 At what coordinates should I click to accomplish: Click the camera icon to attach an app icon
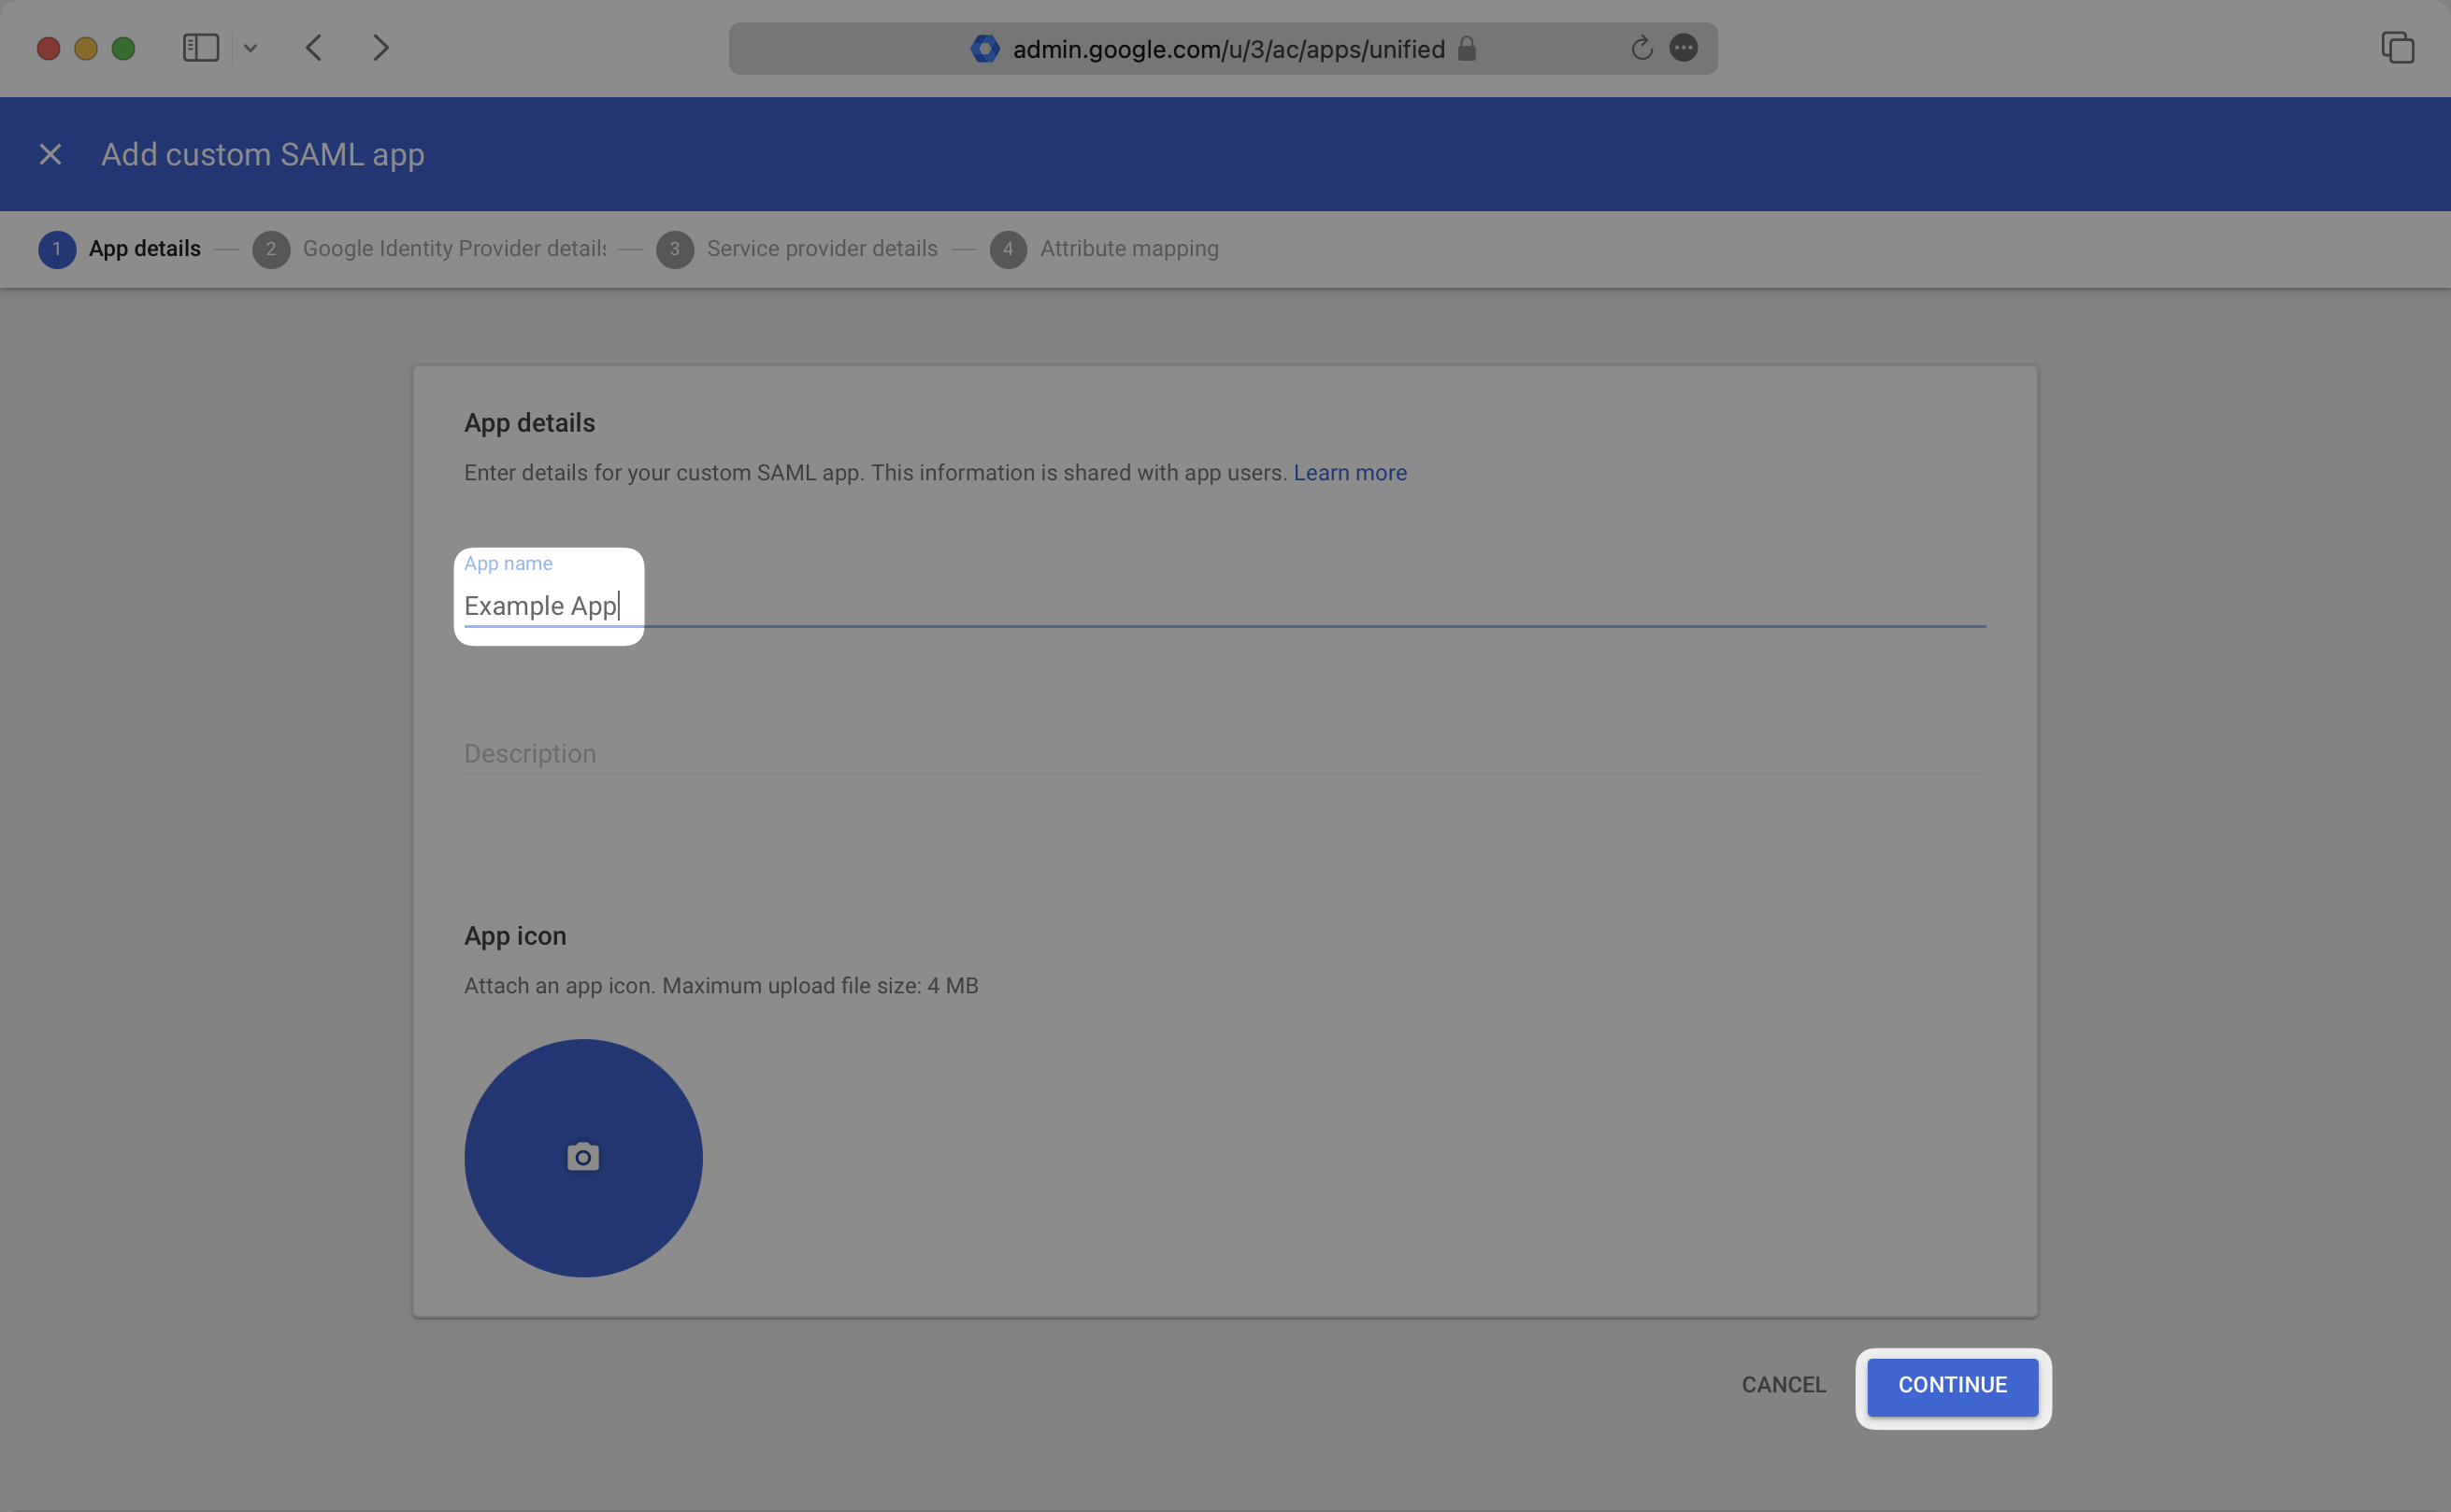click(583, 1157)
